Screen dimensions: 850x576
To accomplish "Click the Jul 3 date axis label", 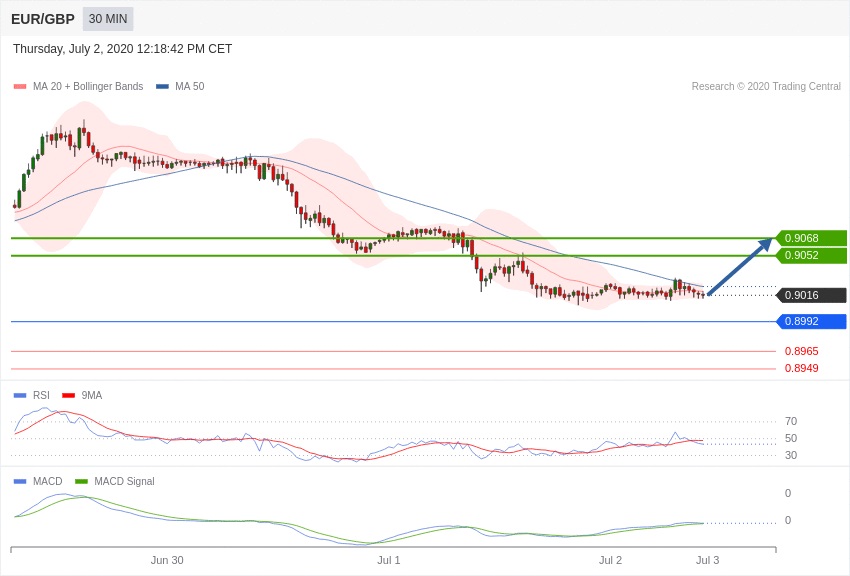I will pyautogui.click(x=707, y=560).
